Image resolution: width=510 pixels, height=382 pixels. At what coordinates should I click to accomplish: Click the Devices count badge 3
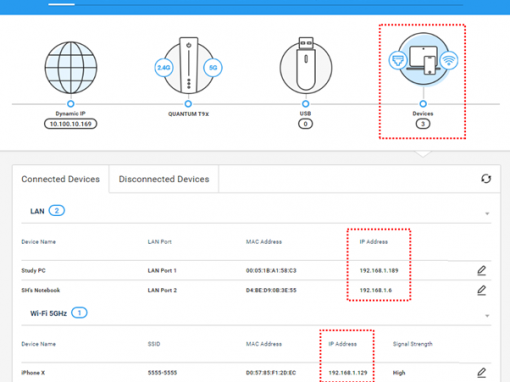(x=423, y=124)
